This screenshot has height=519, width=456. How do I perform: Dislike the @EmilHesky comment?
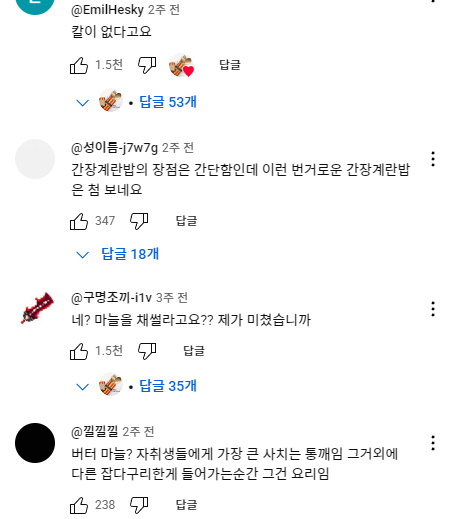[x=147, y=65]
